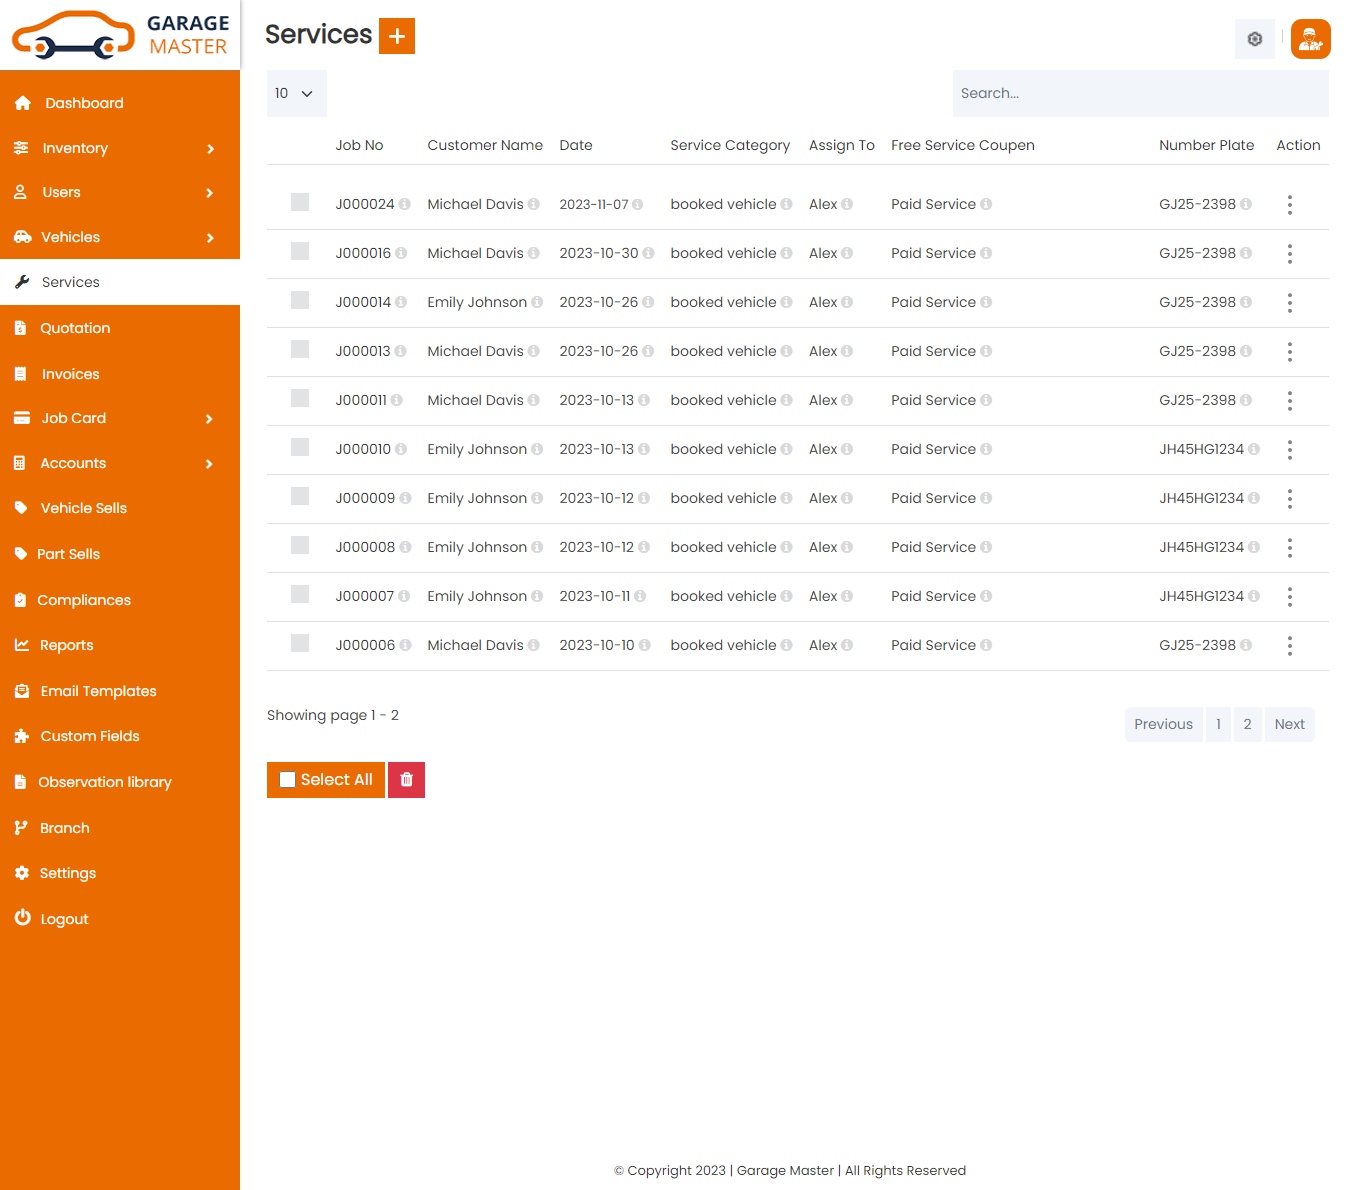The image size is (1366, 1190).
Task: Jump to page 2
Action: [1247, 724]
